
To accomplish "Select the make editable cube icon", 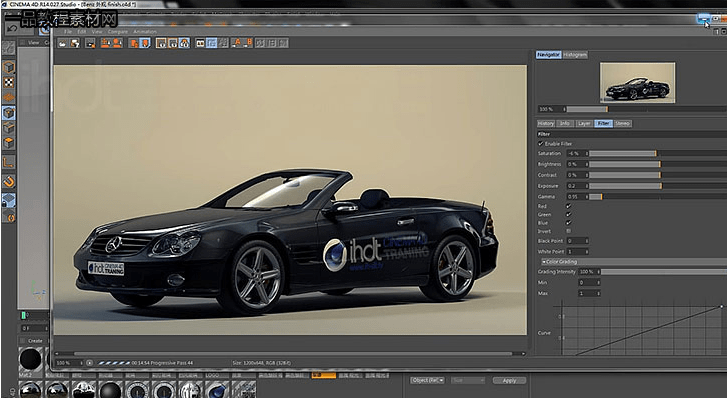I will (x=9, y=67).
